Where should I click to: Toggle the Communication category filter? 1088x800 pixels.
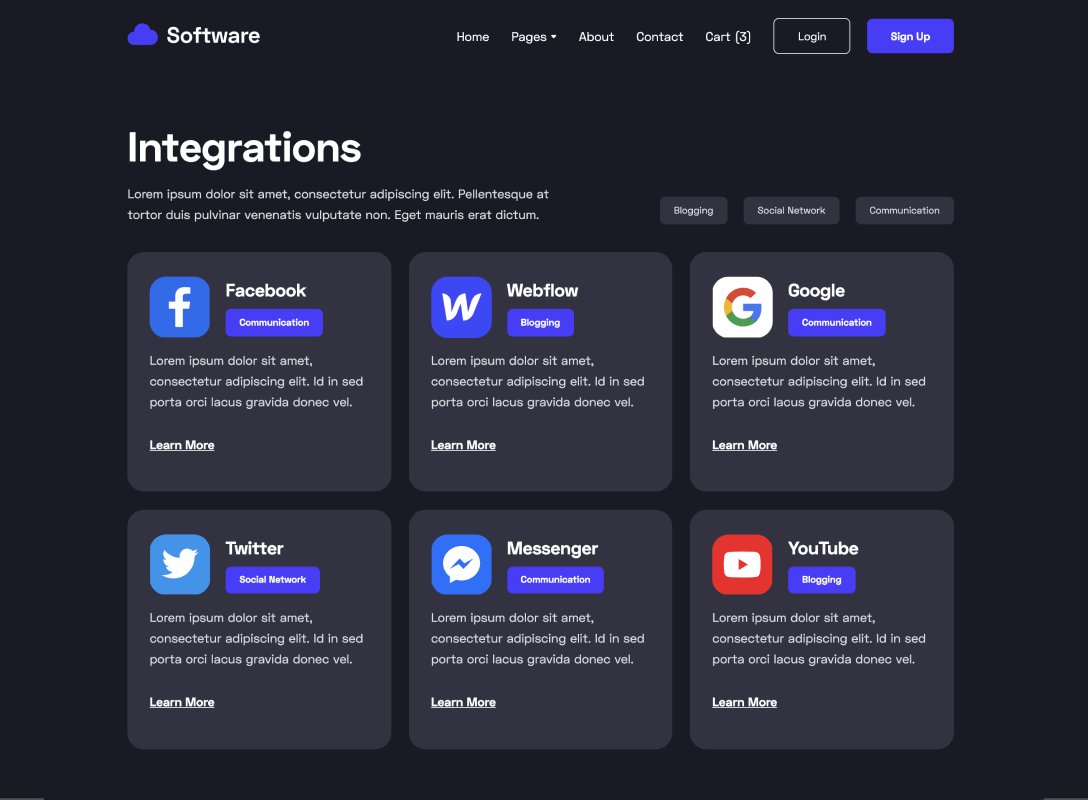(904, 210)
